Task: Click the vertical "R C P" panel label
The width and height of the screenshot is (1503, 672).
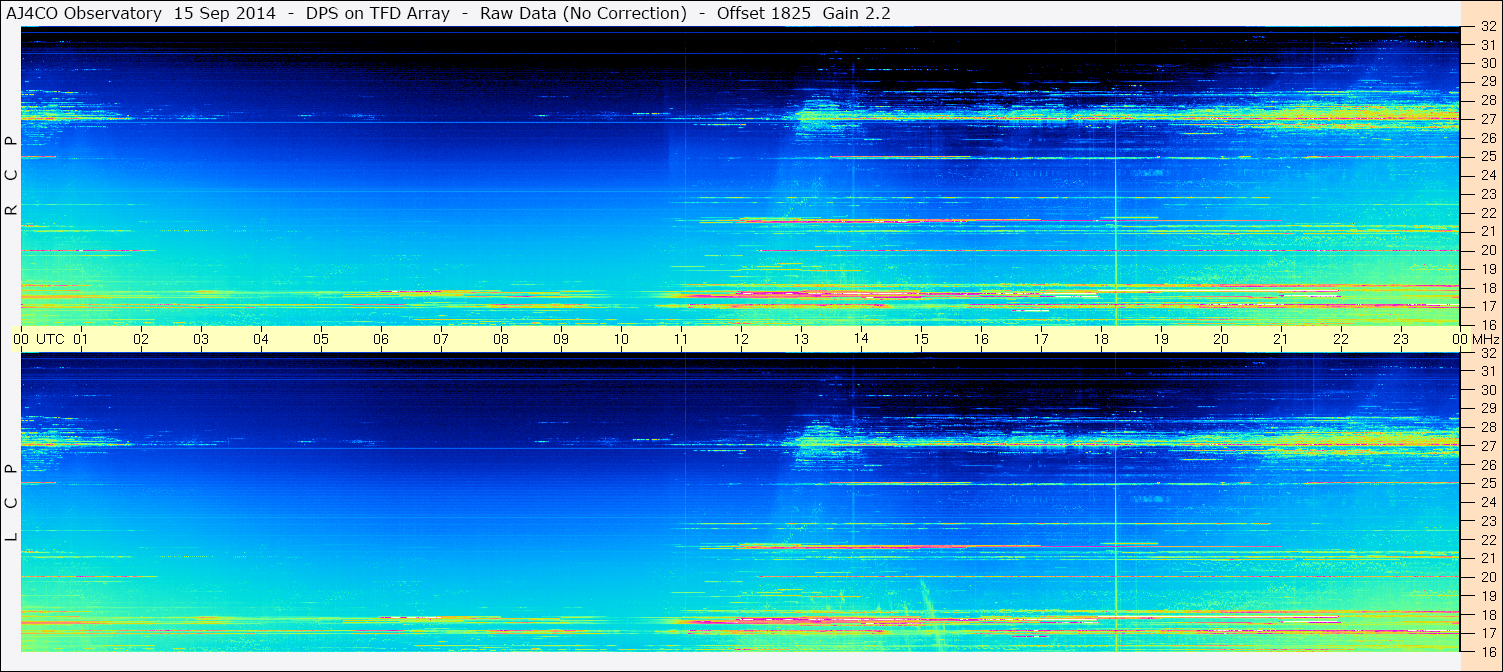Action: (x=12, y=176)
